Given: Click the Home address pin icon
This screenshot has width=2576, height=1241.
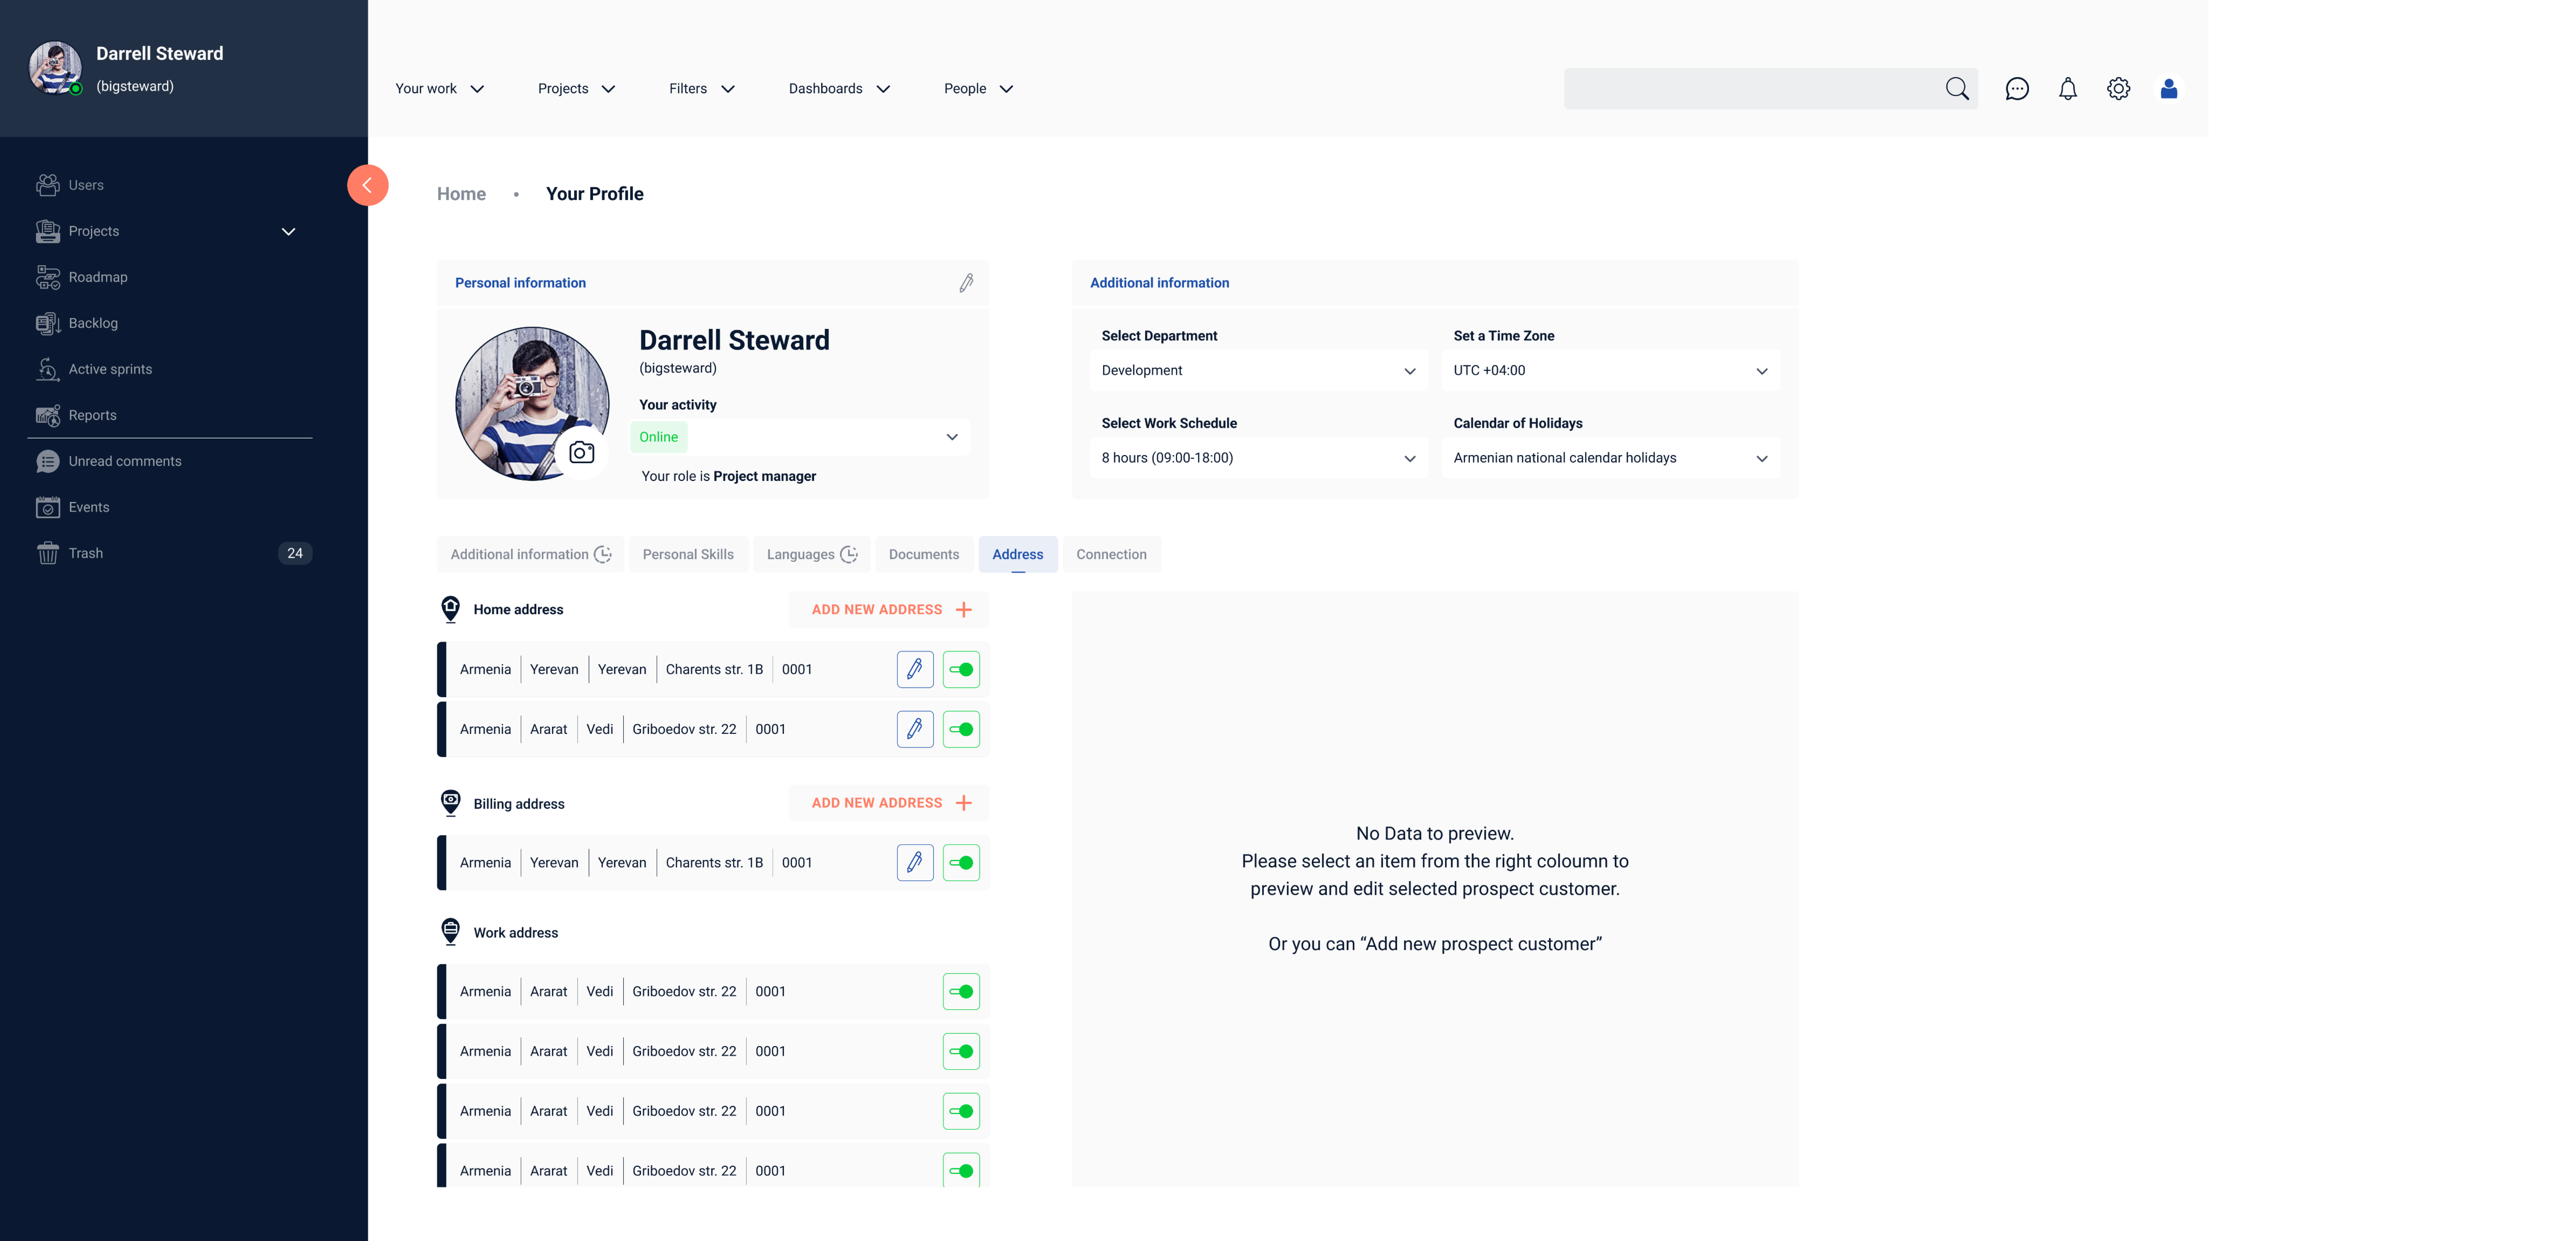Looking at the screenshot, I should coord(451,609).
